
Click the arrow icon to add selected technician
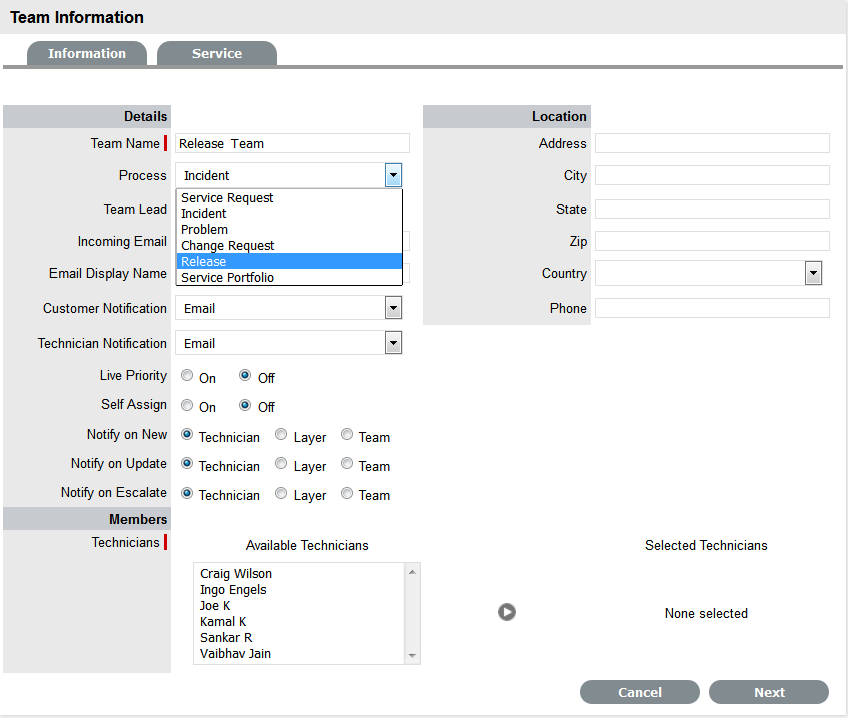pyautogui.click(x=507, y=612)
